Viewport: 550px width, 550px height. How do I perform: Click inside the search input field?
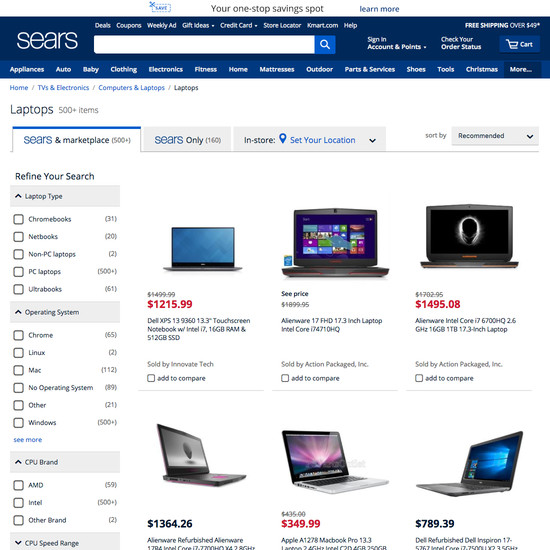click(204, 45)
